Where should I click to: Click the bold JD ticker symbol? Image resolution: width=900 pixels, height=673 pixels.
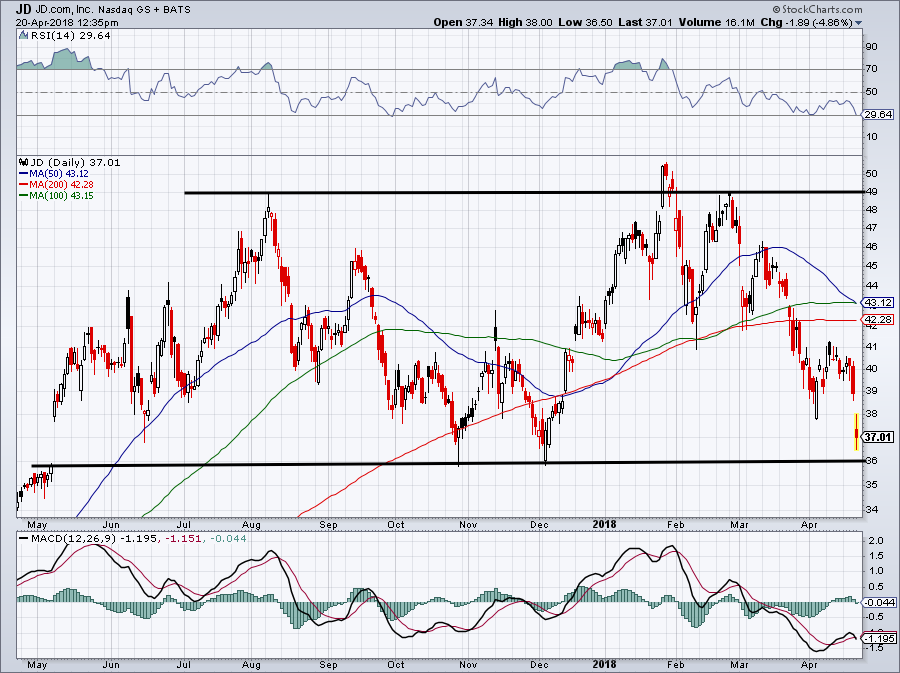coord(23,9)
